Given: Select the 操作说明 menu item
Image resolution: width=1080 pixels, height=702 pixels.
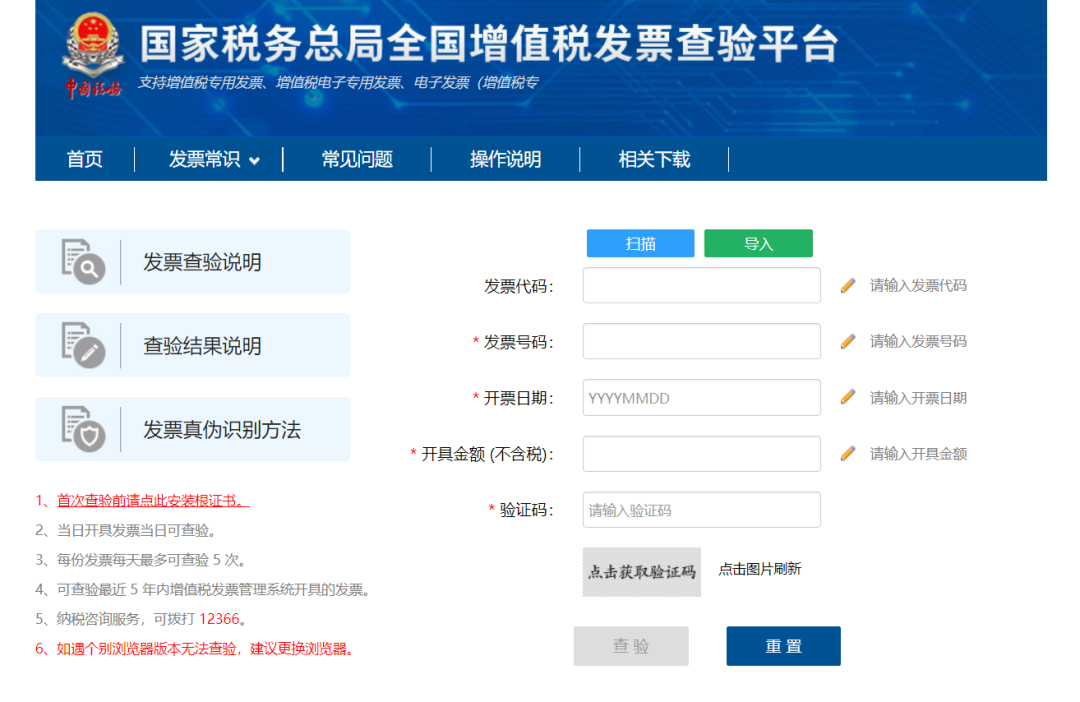Looking at the screenshot, I should coord(506,159).
